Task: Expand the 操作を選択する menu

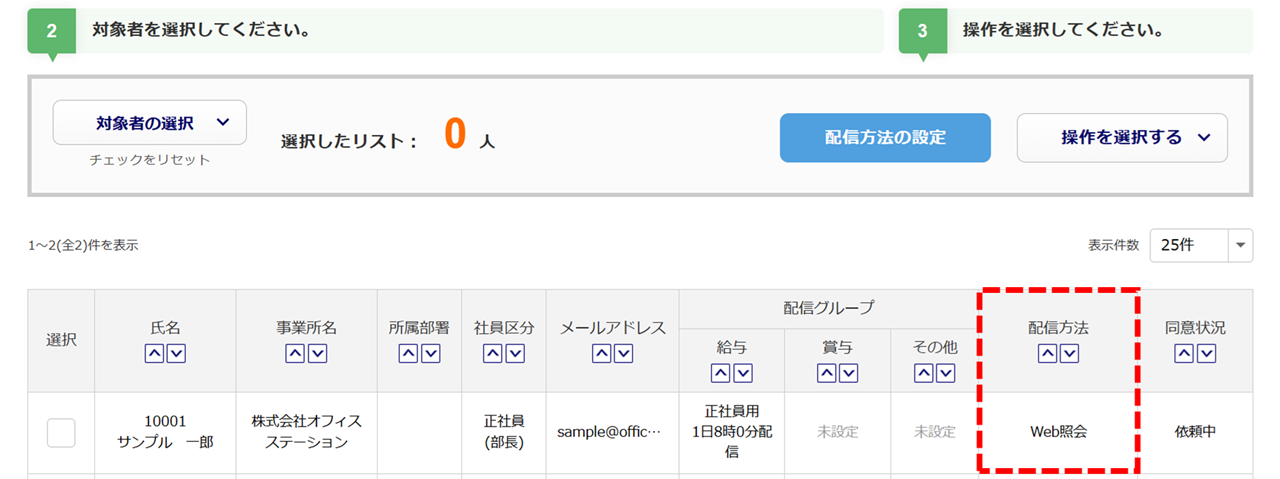Action: [x=1122, y=138]
